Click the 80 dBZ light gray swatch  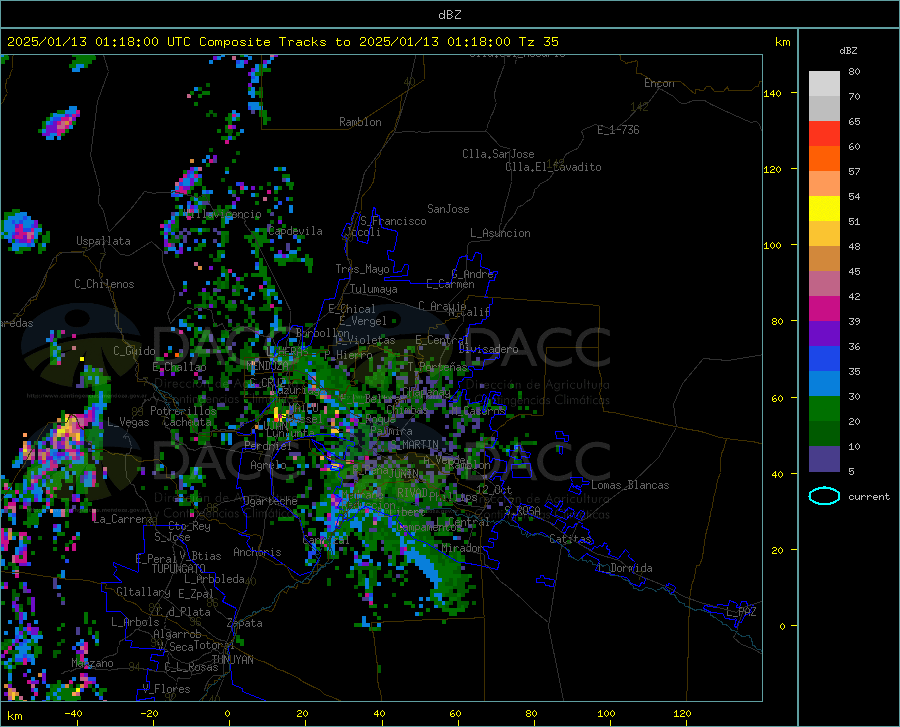(x=824, y=84)
